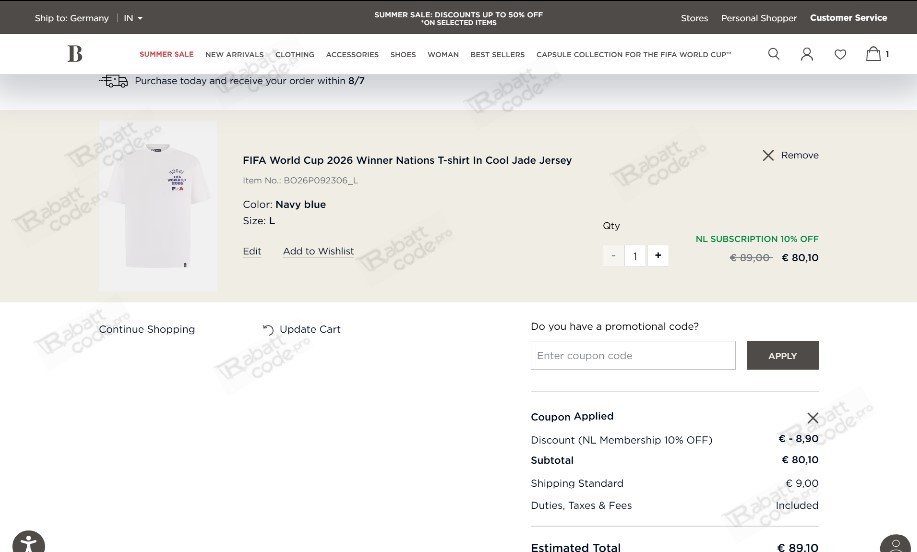The height and width of the screenshot is (552, 917).
Task: Increase quantity with the plus button
Action: (658, 256)
